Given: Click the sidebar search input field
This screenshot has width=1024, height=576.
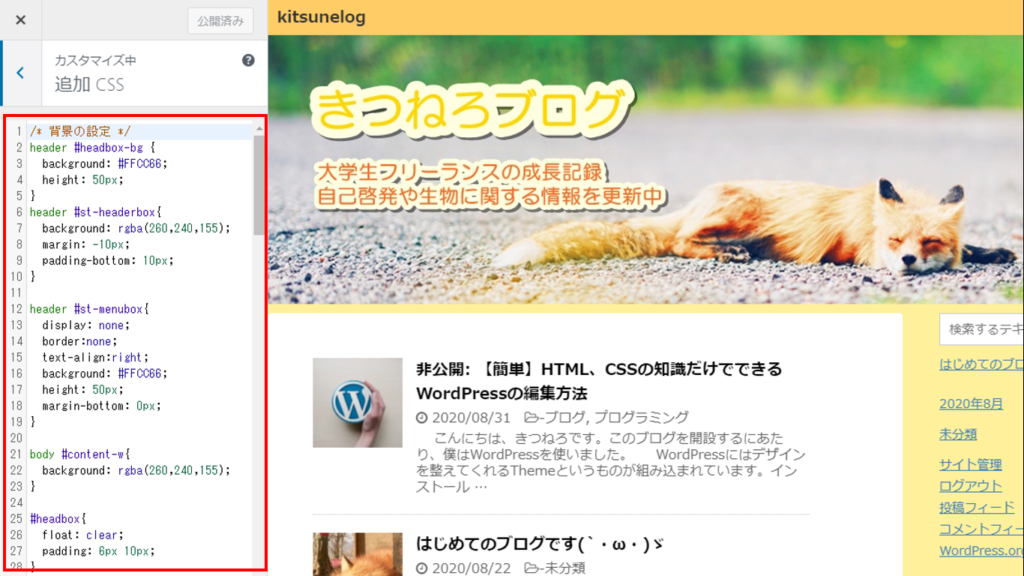Looking at the screenshot, I should (982, 329).
